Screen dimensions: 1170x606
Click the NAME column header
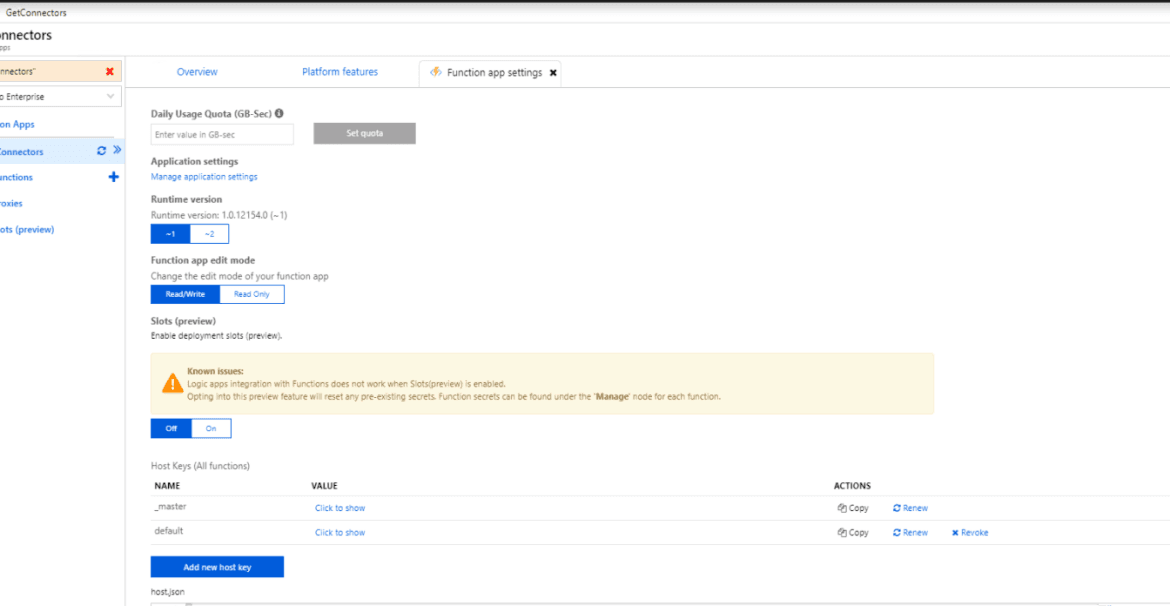click(167, 486)
